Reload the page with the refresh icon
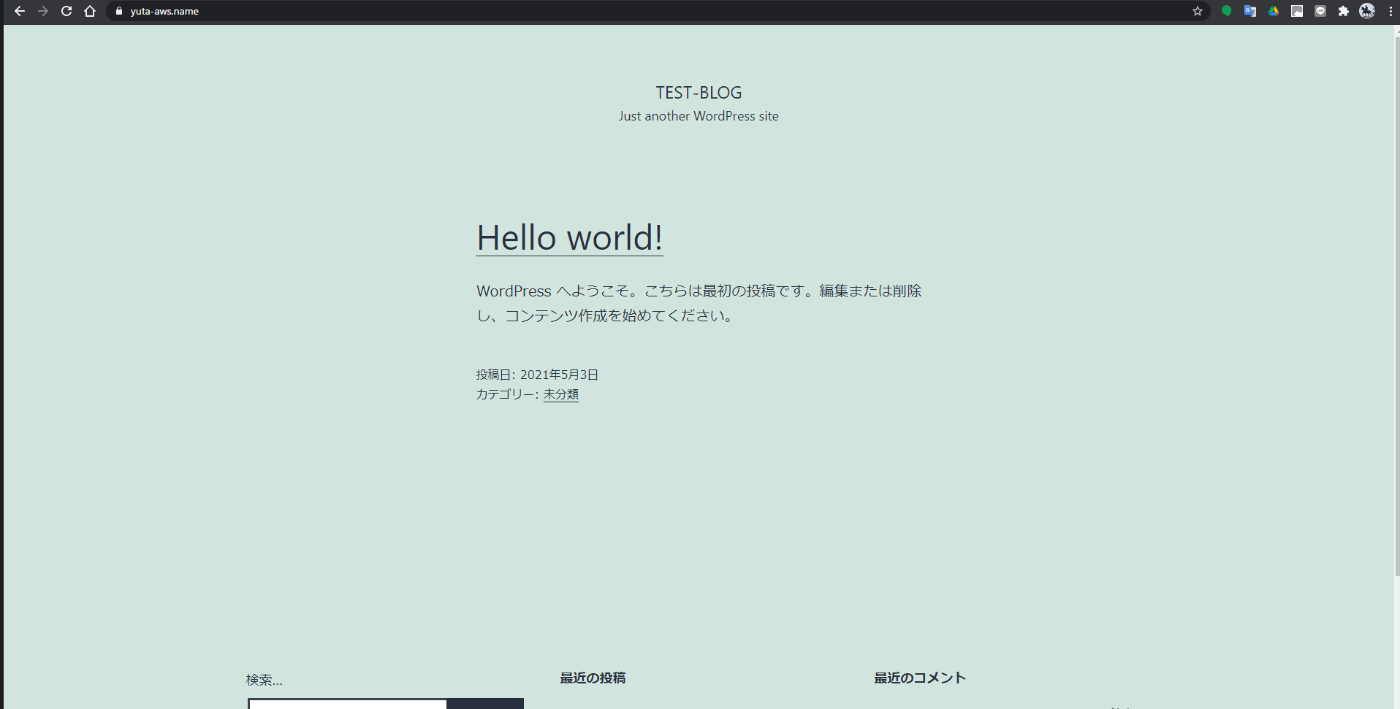1400x709 pixels. click(67, 11)
